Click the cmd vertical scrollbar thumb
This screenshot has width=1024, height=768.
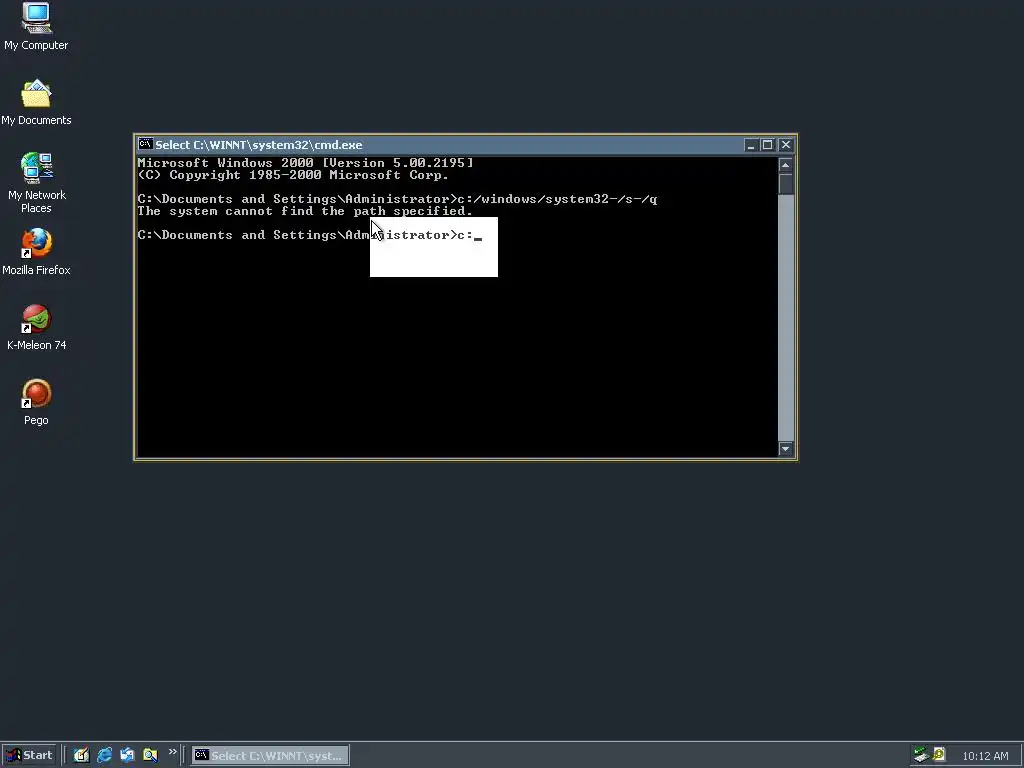786,184
